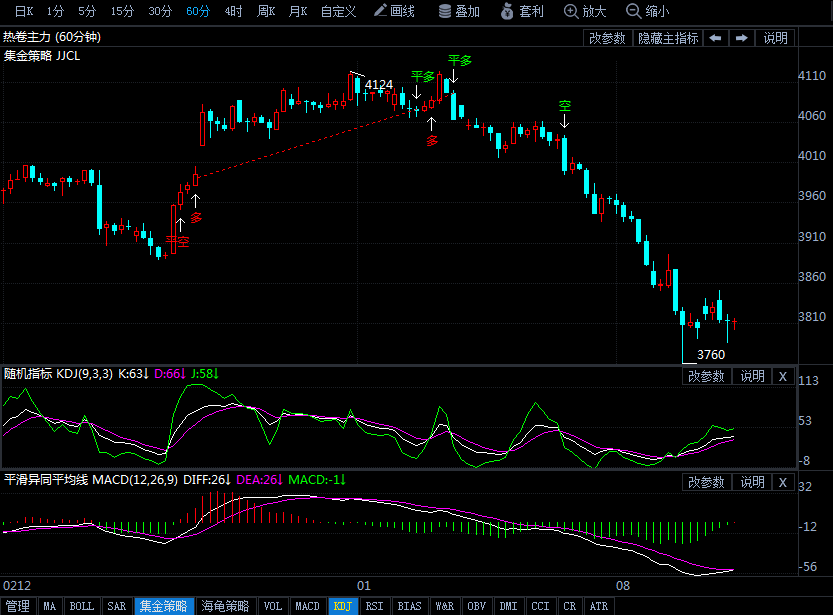The width and height of the screenshot is (833, 615).
Task: Click the 3760 low price label
Action: tap(711, 354)
